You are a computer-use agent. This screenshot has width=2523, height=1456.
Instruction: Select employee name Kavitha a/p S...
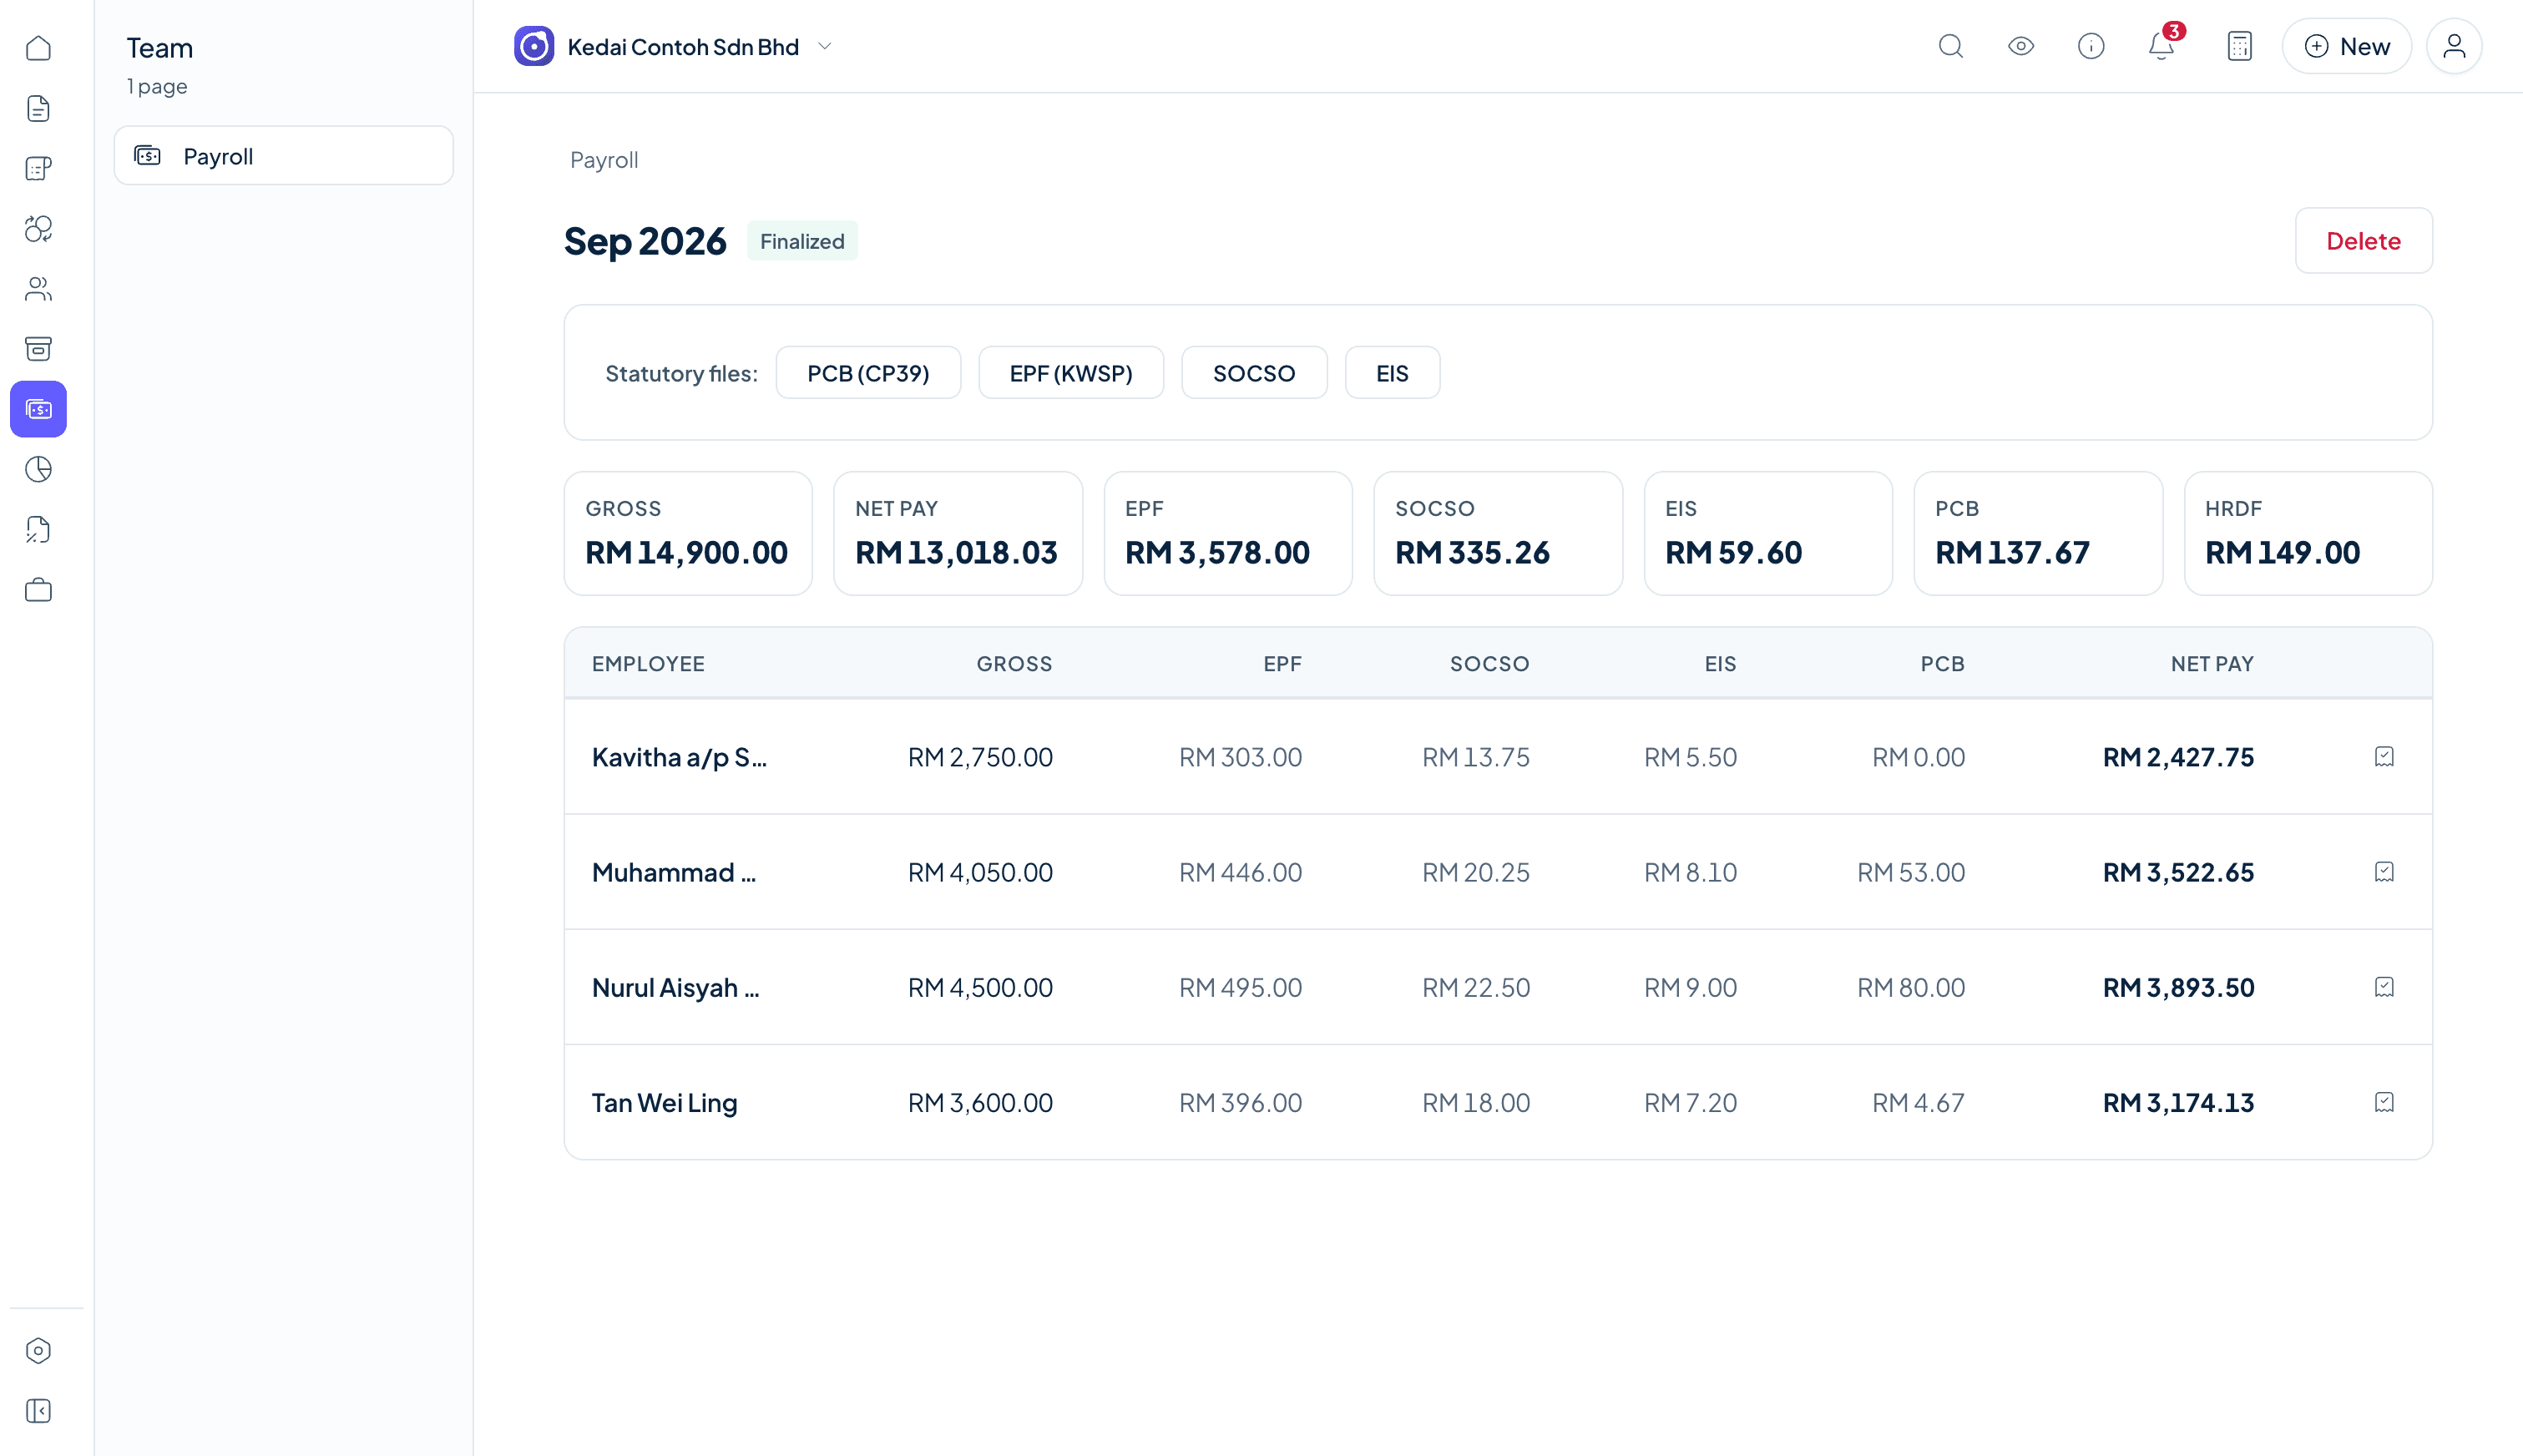click(679, 757)
